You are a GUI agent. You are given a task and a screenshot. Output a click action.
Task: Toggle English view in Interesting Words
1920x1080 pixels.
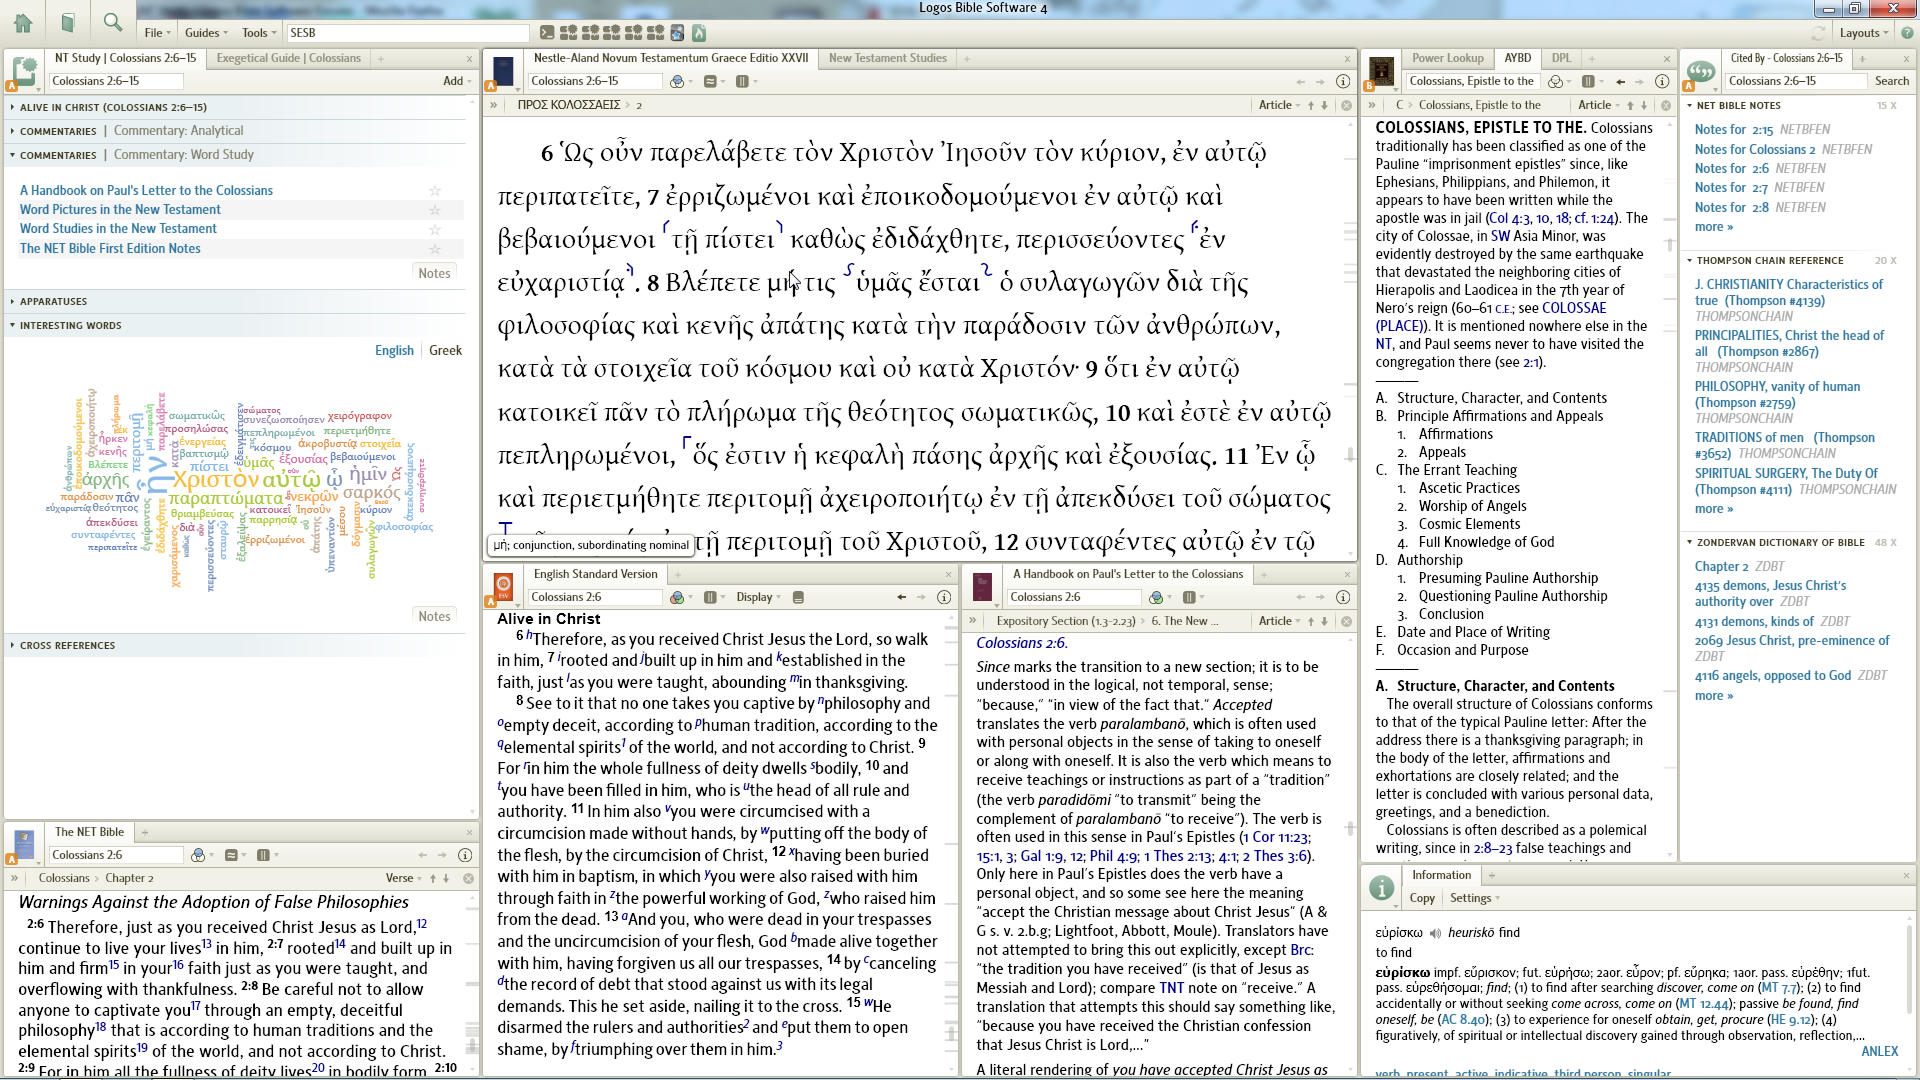coord(394,350)
